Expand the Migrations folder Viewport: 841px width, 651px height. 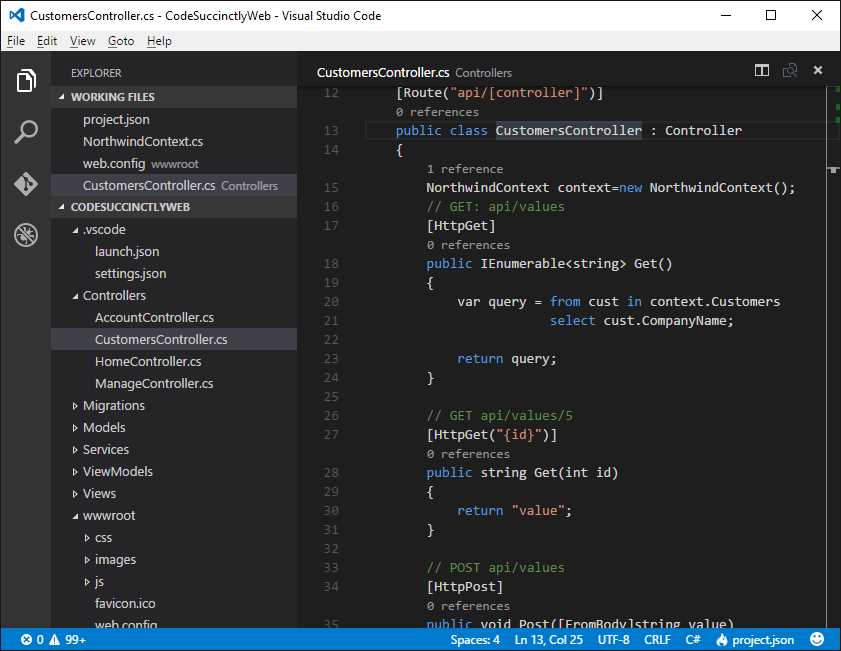[x=75, y=406]
